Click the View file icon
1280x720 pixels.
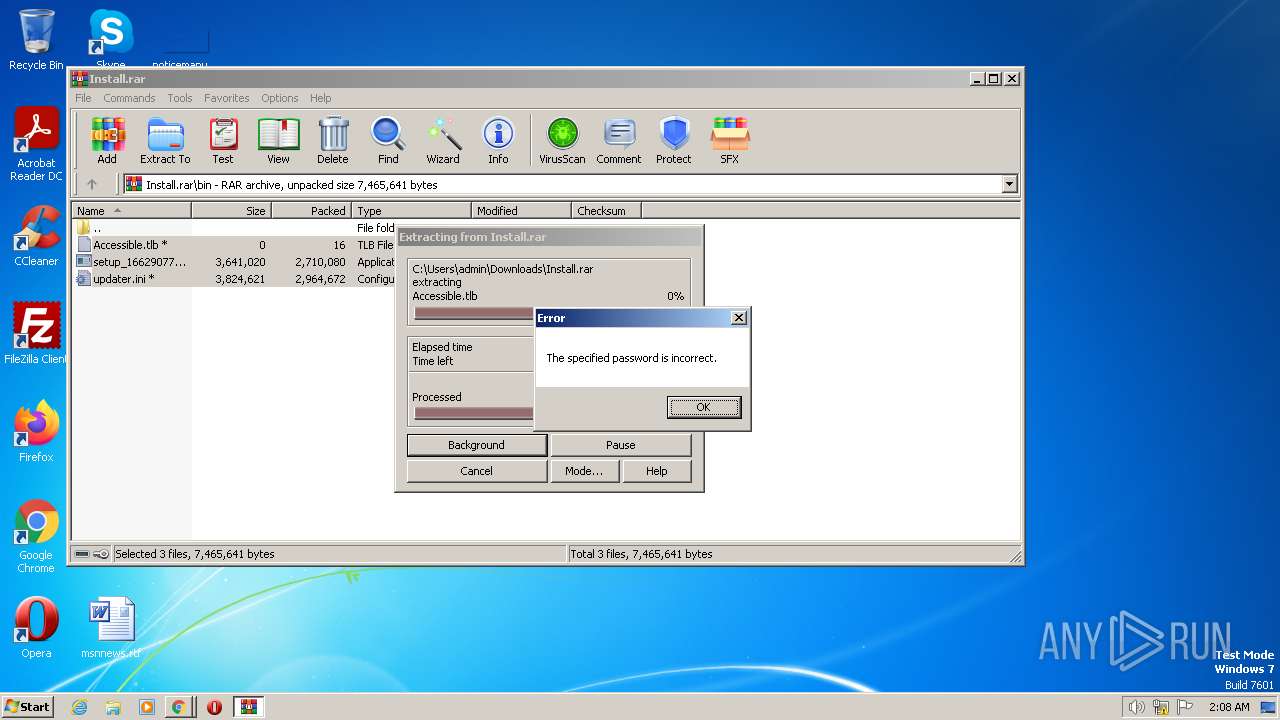pyautogui.click(x=278, y=140)
